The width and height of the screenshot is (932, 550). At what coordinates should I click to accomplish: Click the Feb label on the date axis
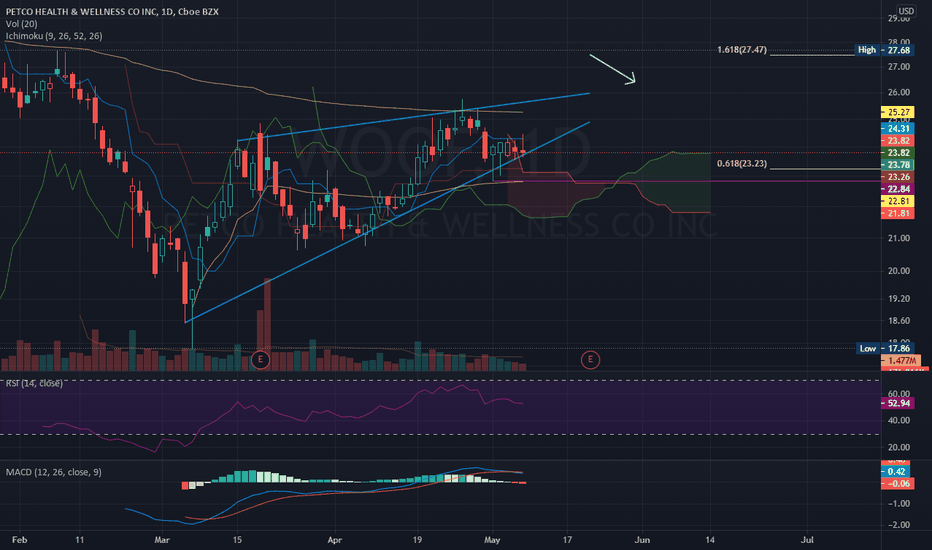click(x=20, y=540)
